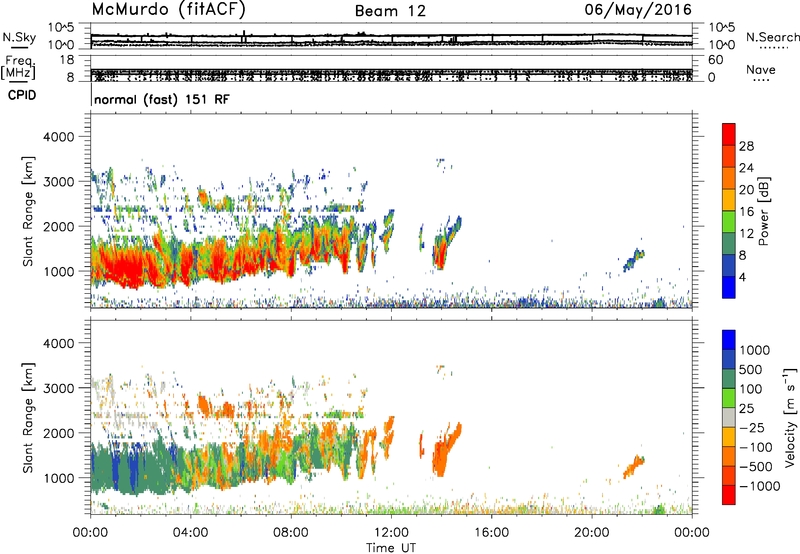Click the "18" frequency axis value

tap(67, 60)
